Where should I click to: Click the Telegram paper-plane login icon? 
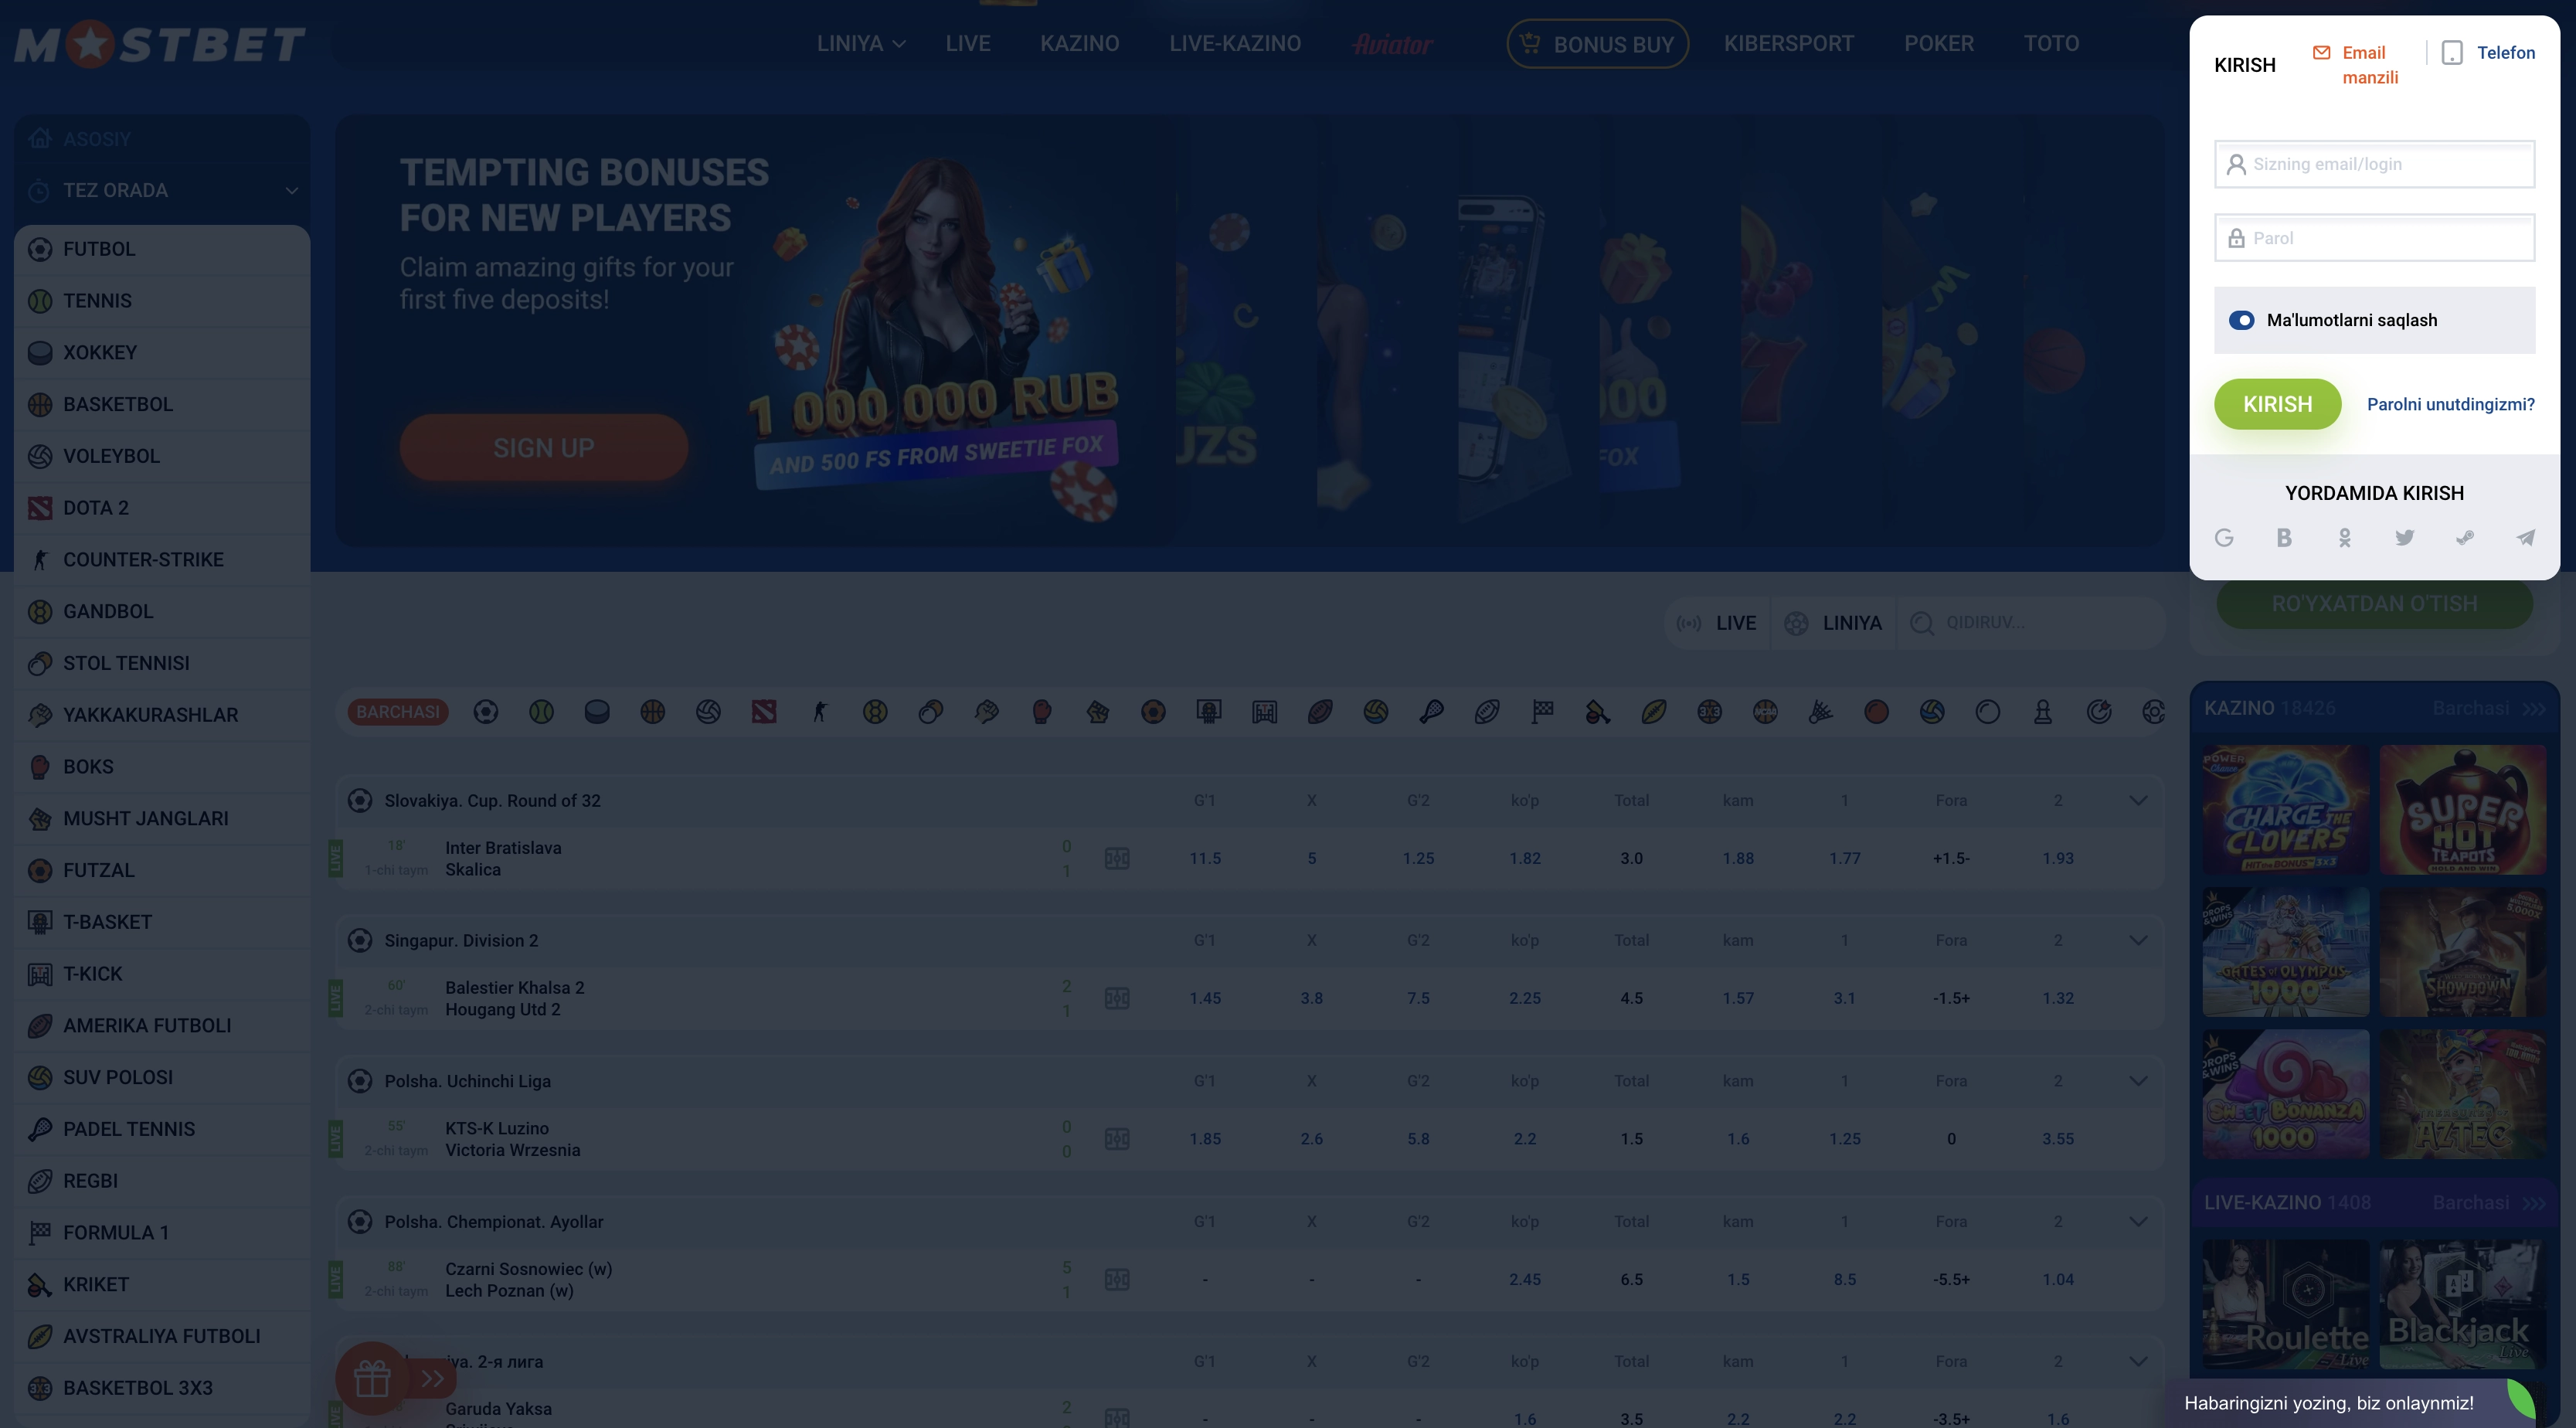pyautogui.click(x=2525, y=538)
